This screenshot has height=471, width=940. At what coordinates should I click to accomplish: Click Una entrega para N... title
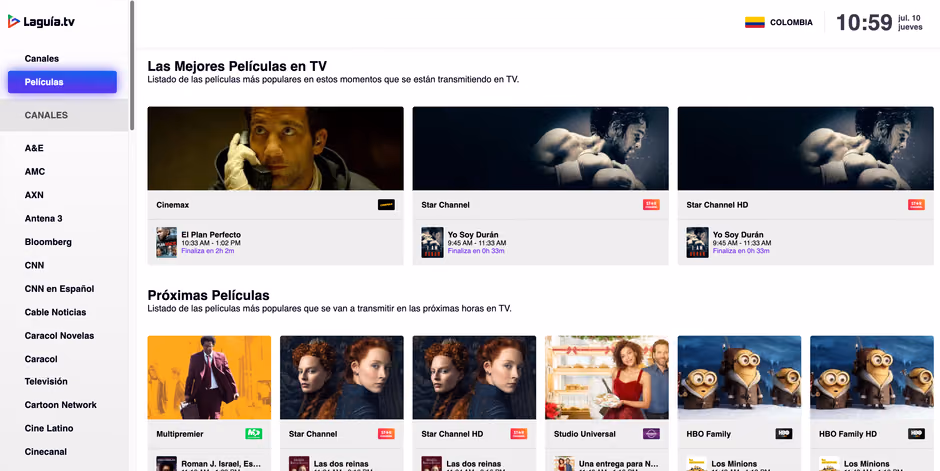(619, 464)
